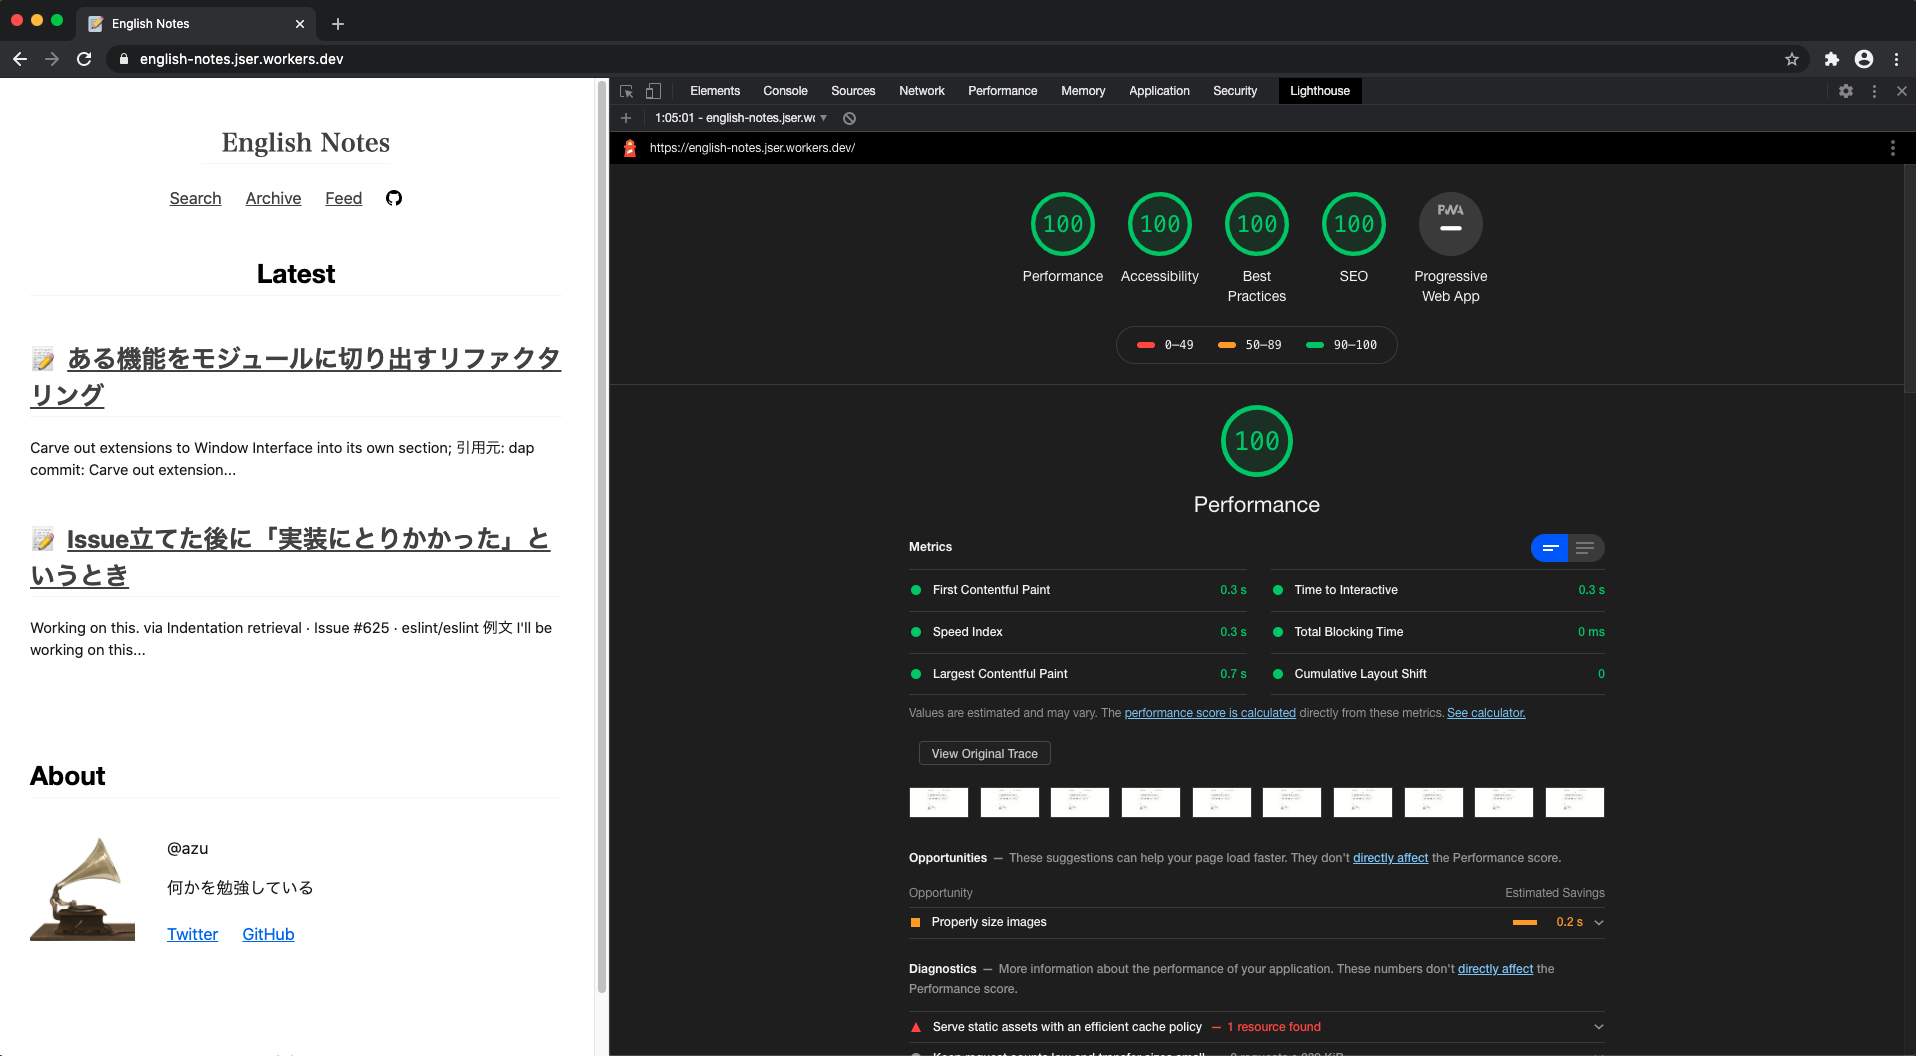Bookmark this page with the star icon
This screenshot has height=1056, width=1916.
pyautogui.click(x=1792, y=59)
